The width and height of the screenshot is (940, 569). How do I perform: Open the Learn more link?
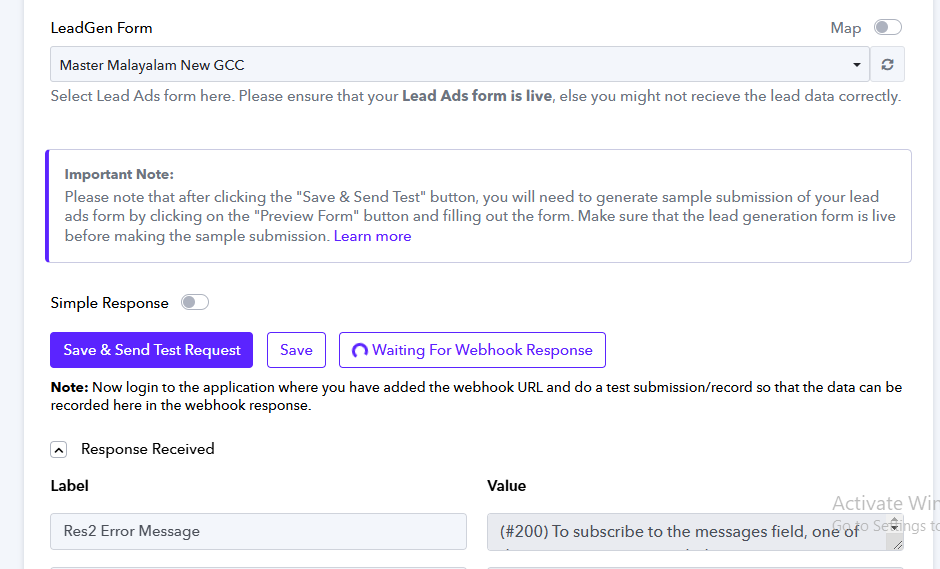coord(372,236)
